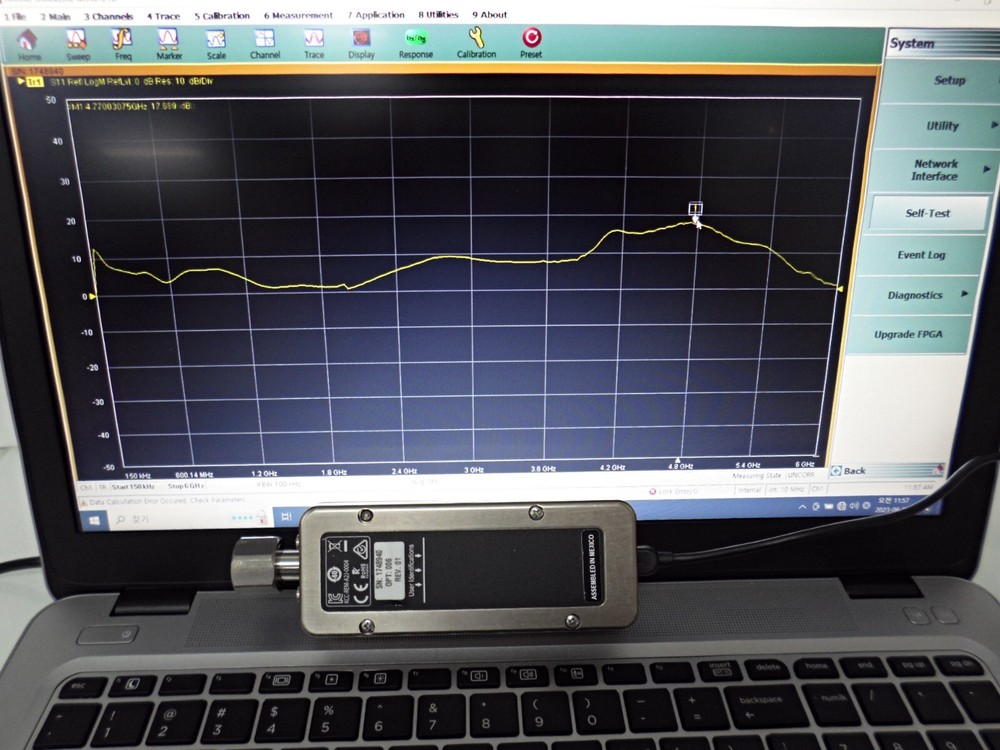Open the File menu

pos(15,17)
